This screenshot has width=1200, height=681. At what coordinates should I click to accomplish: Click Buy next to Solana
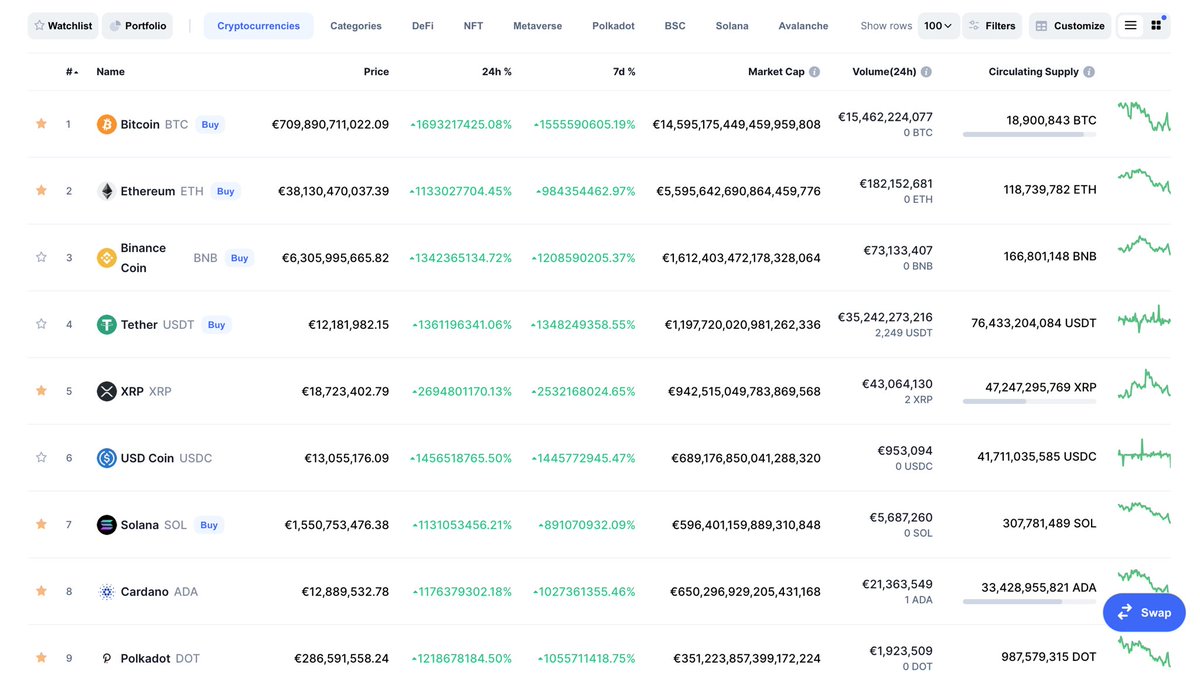pyautogui.click(x=208, y=525)
